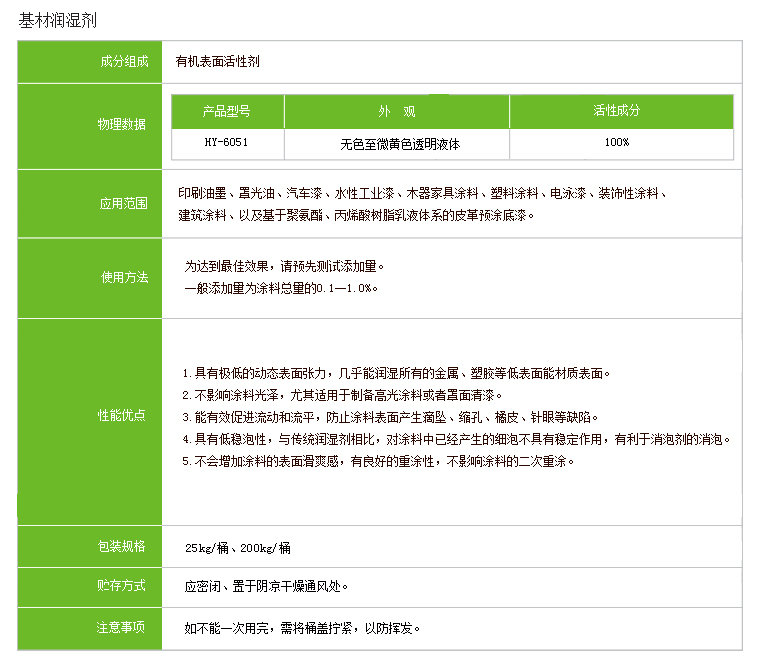Click the 产品型号 column header
Image resolution: width=760 pixels, height=669 pixels.
click(227, 111)
